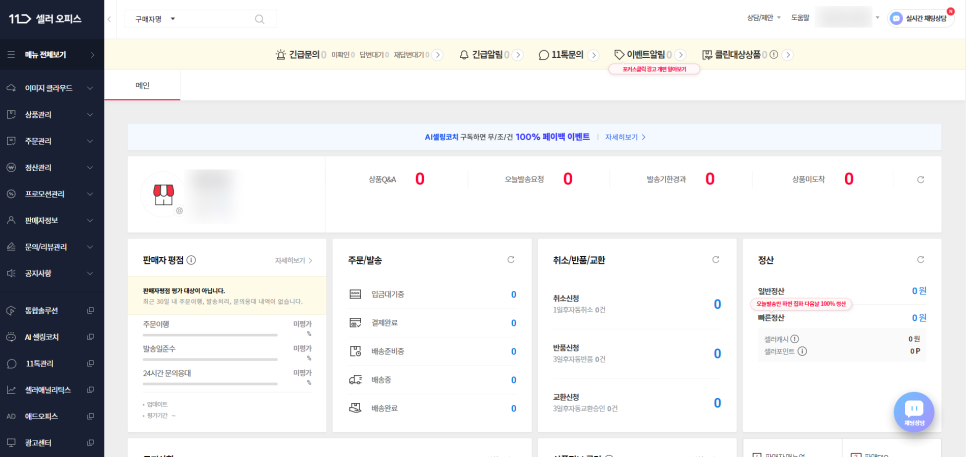Image resolution: width=966 pixels, height=457 pixels.
Task: Click the arrow button next to 11톡문의
Action: (x=593, y=55)
